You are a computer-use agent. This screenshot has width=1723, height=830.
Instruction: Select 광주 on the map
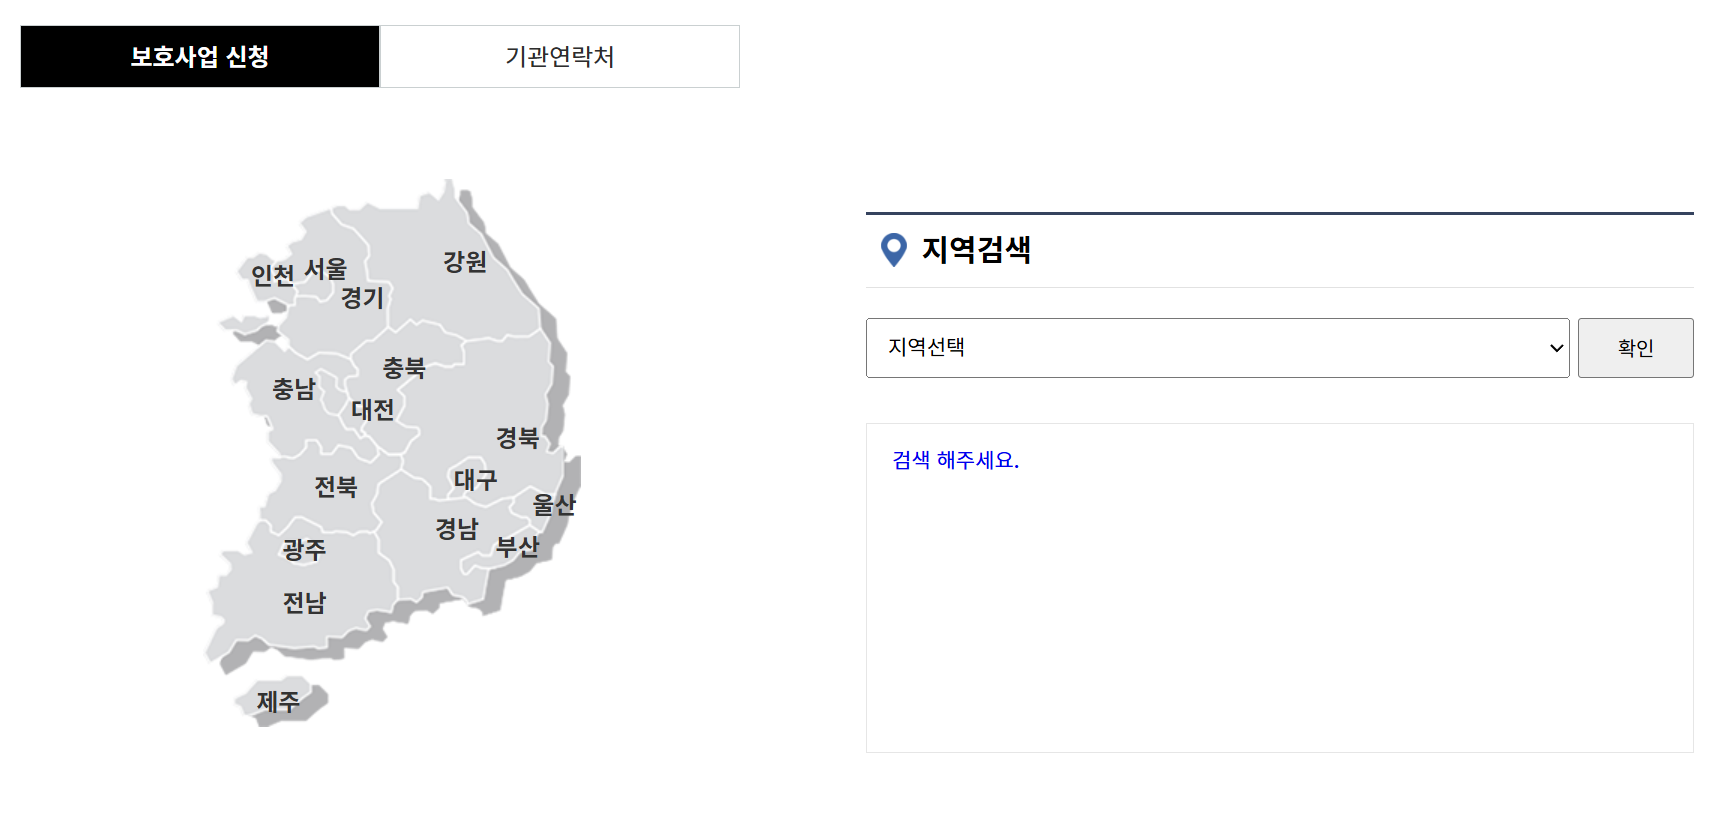click(x=304, y=550)
